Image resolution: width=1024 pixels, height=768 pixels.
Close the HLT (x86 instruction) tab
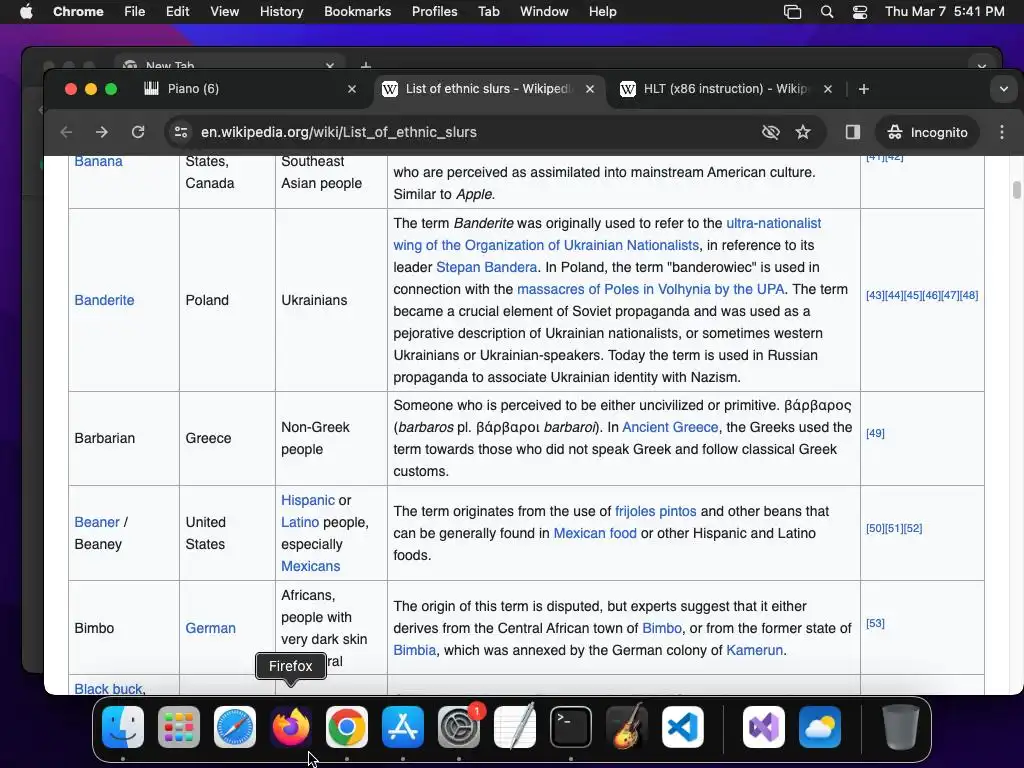(827, 89)
